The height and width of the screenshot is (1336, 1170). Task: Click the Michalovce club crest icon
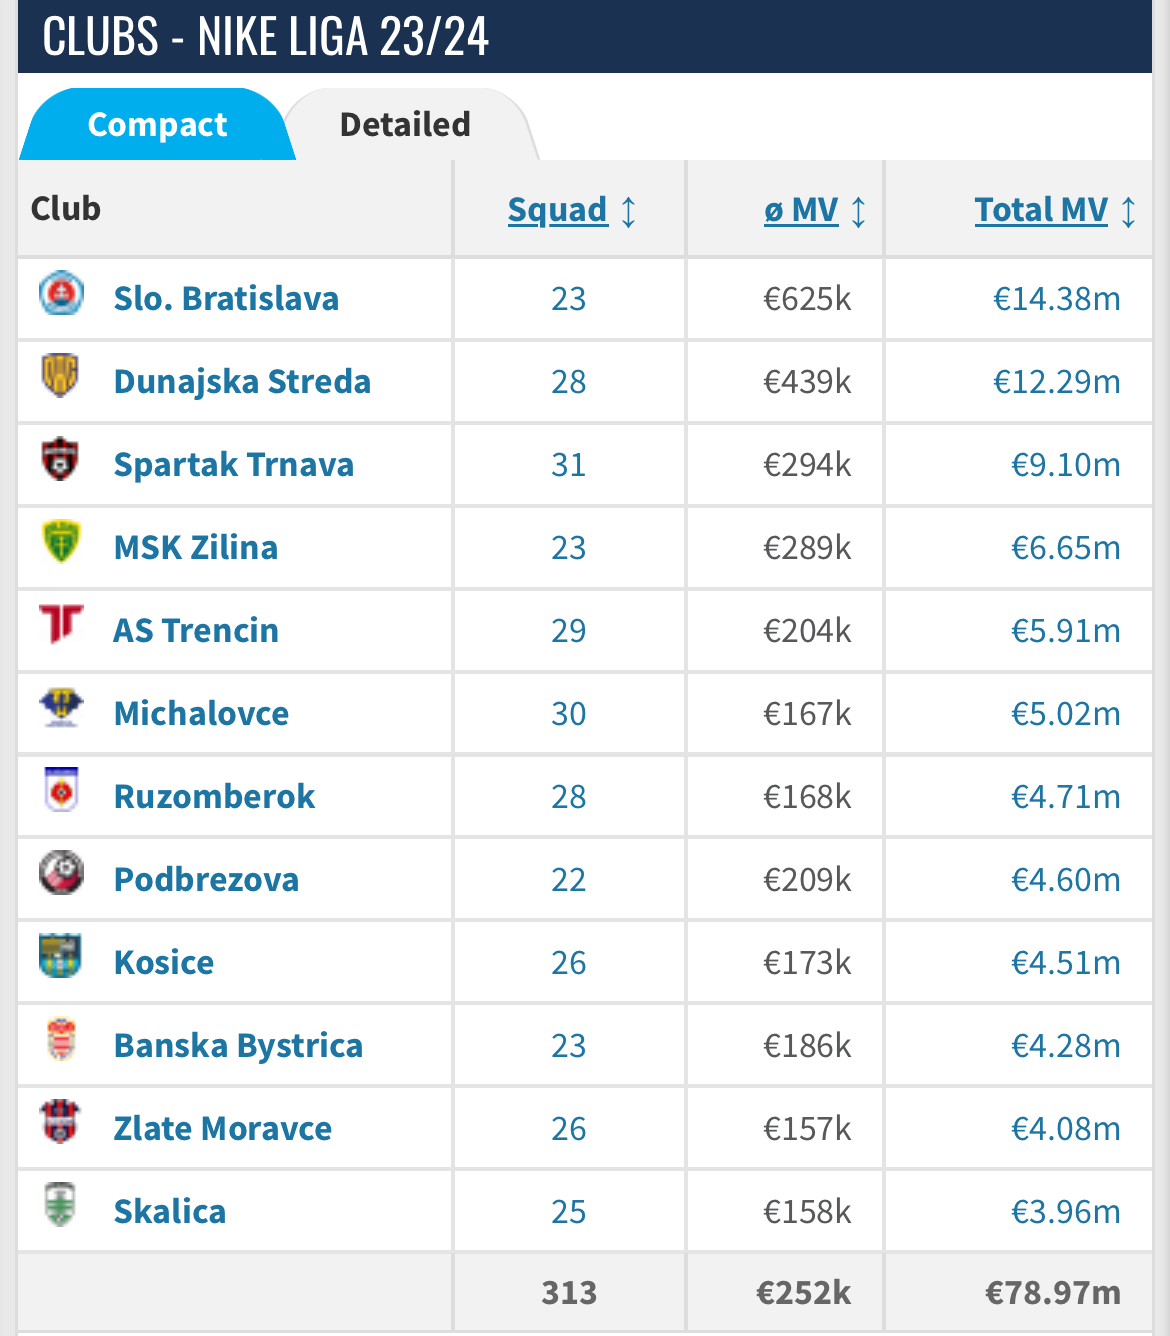[x=61, y=707]
